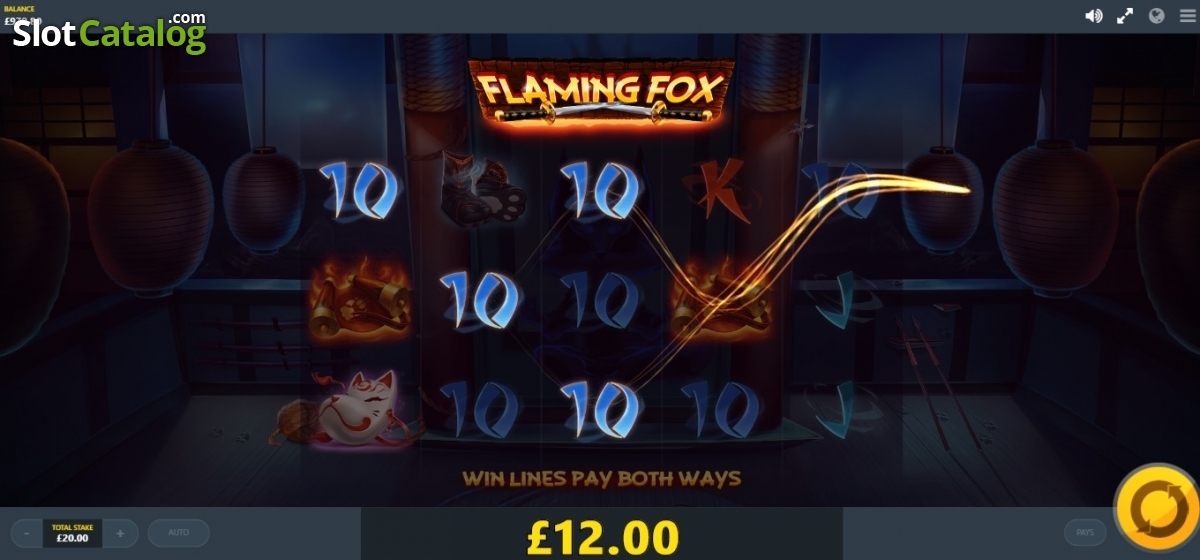Click the flaming scroll on fourth reel
The width and height of the screenshot is (1200, 560).
point(722,298)
